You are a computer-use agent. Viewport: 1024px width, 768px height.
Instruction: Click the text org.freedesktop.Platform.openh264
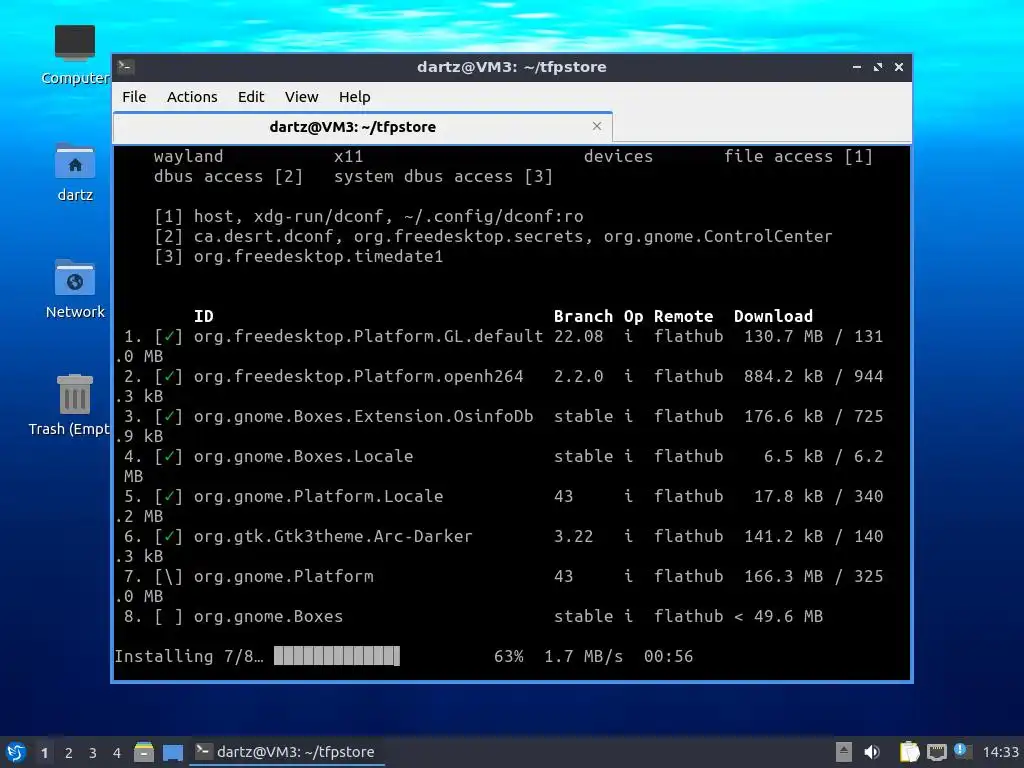pyautogui.click(x=359, y=376)
